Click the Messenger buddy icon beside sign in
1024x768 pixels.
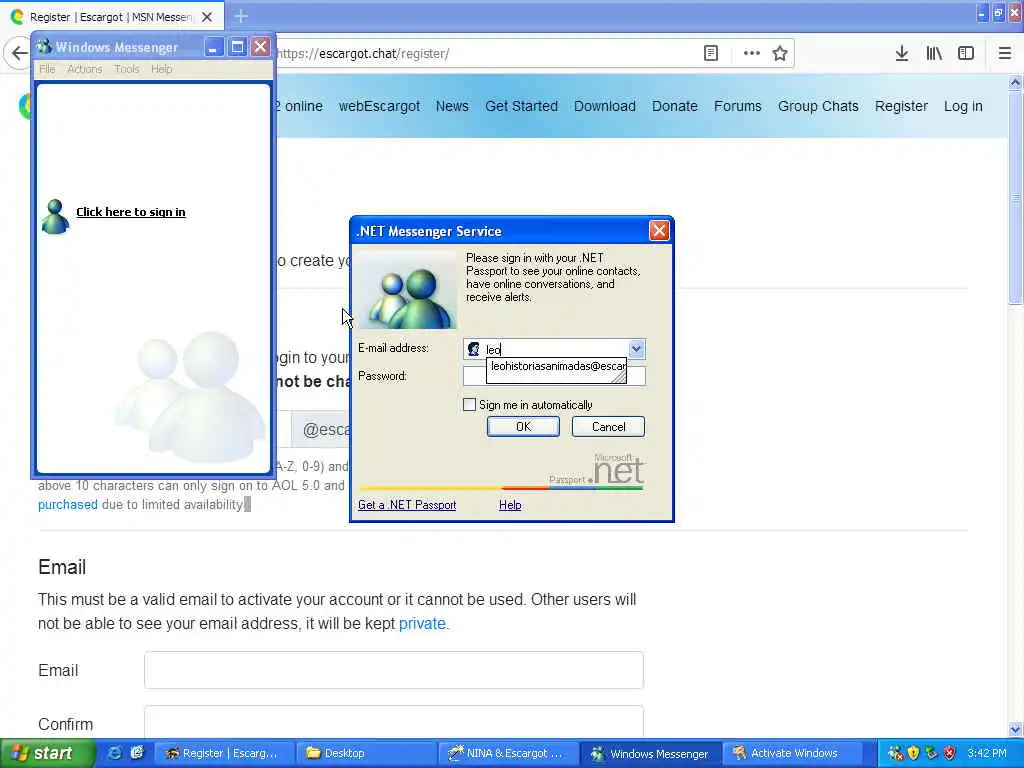tap(55, 216)
